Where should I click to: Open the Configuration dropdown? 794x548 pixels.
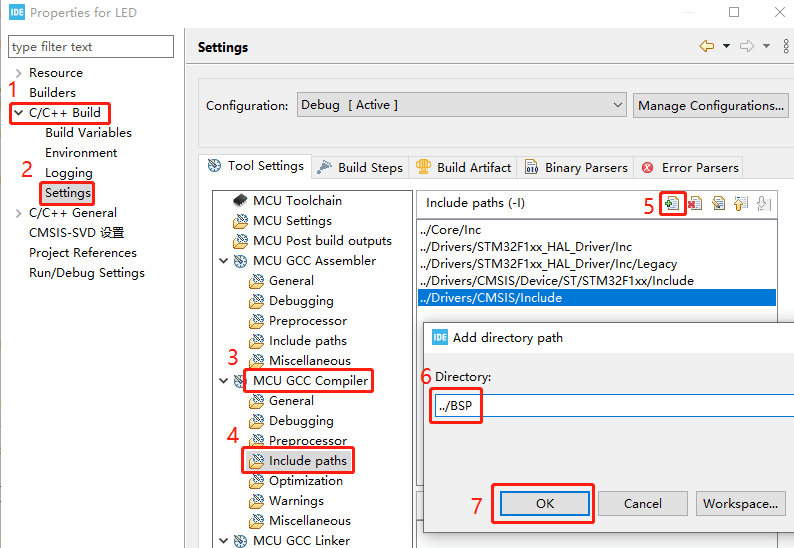pos(461,105)
